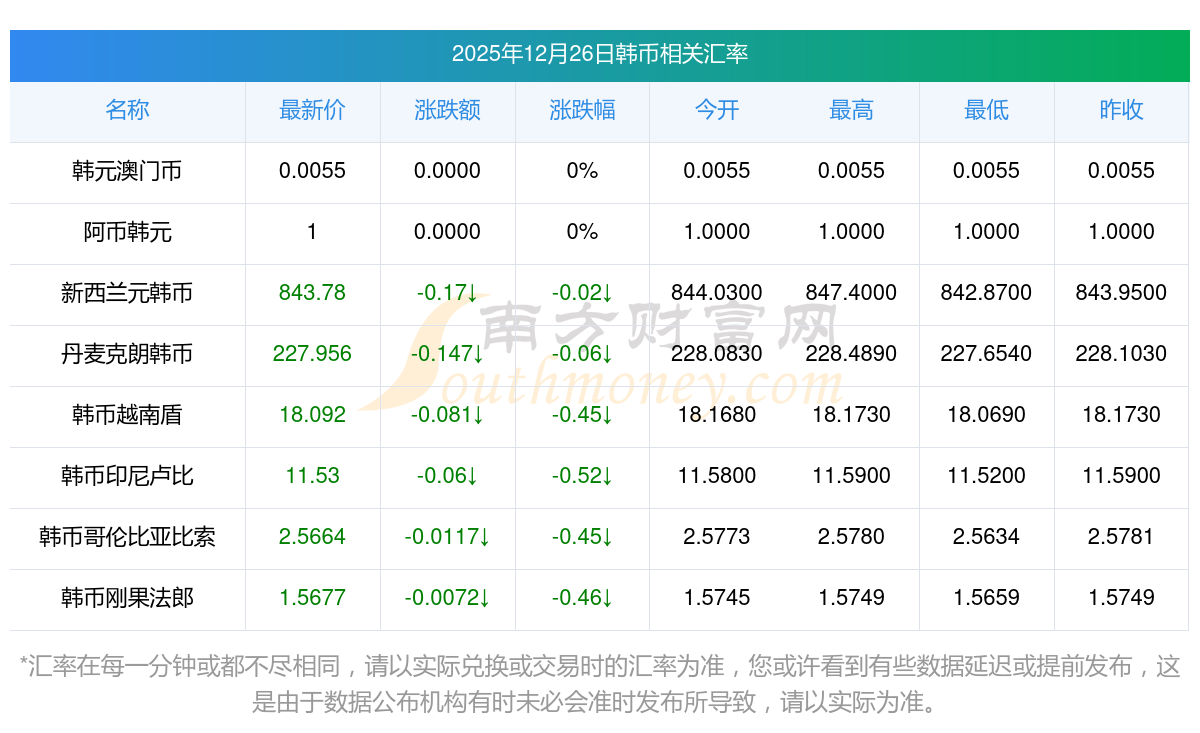
Task: Select the 丹麦克朗韩币 row name
Action: (x=127, y=354)
